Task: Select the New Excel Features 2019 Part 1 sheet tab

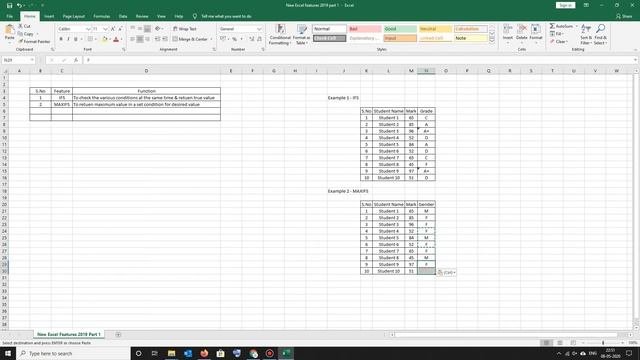Action: [x=69, y=334]
